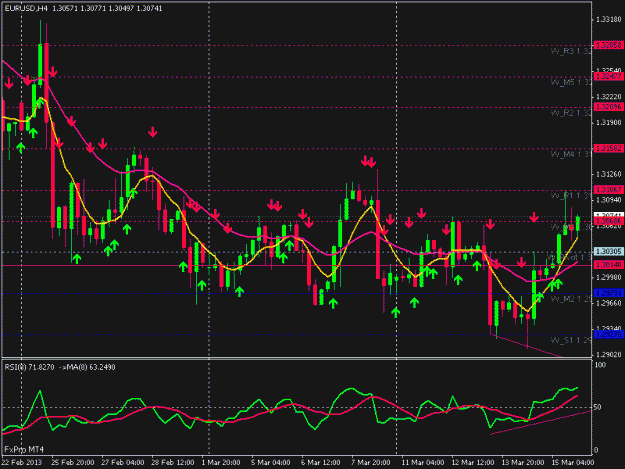Select the W_M4 pivot level label
Screen dimensions: 625x469
coord(571,154)
